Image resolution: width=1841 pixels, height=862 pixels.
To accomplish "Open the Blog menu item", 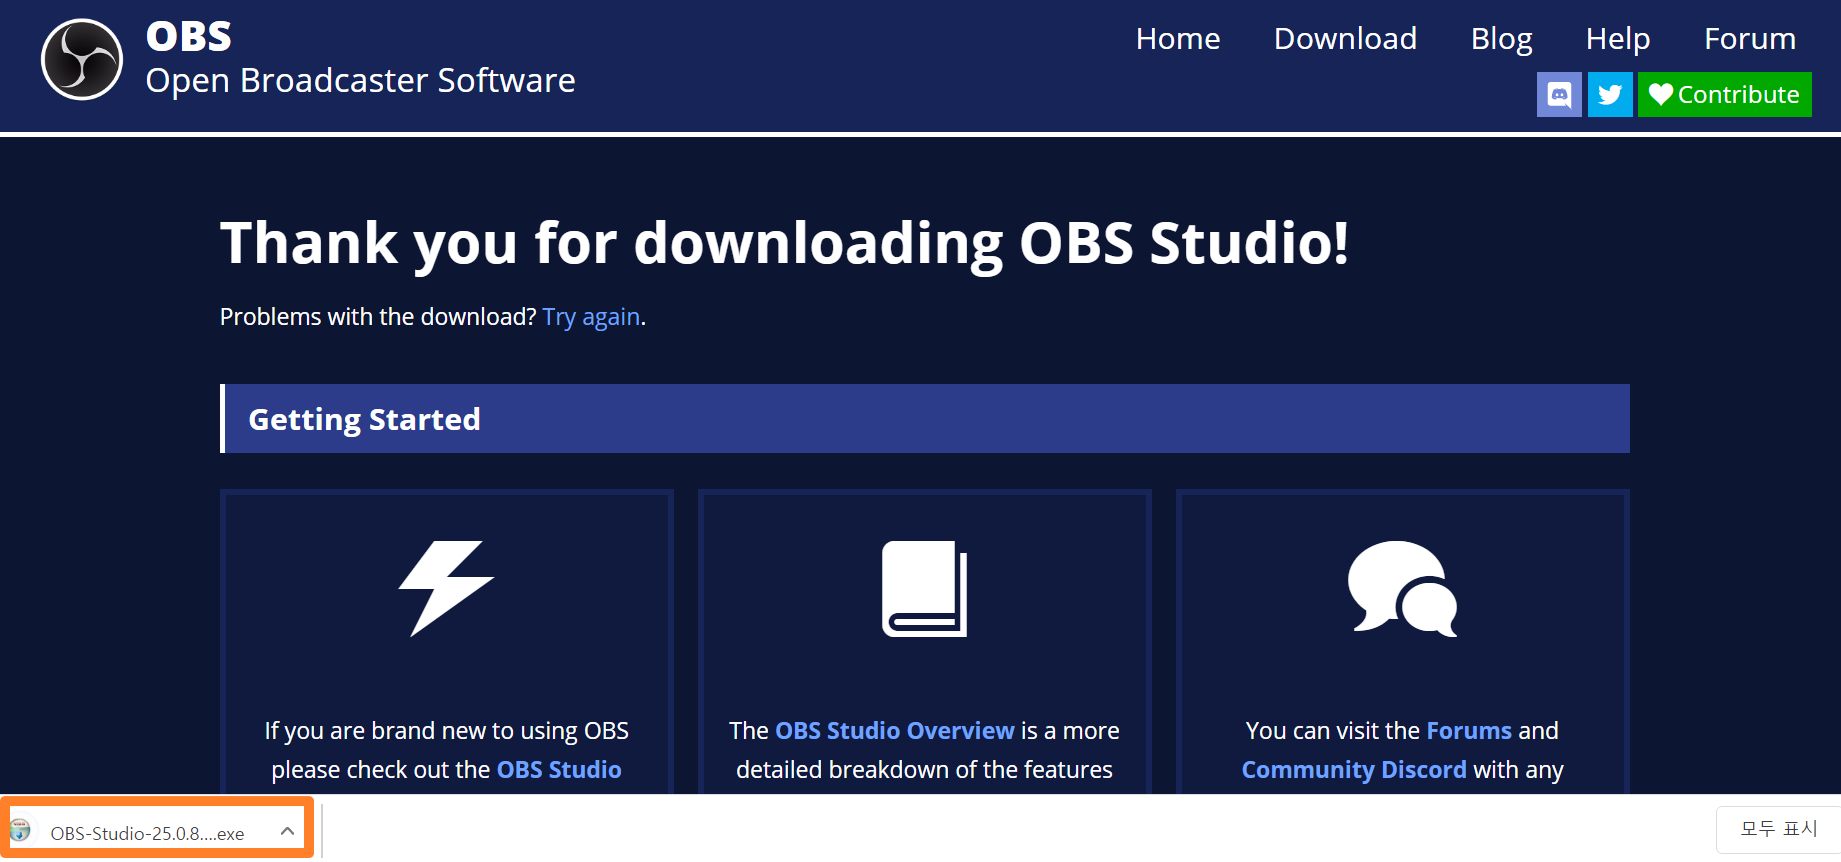I will [1501, 39].
